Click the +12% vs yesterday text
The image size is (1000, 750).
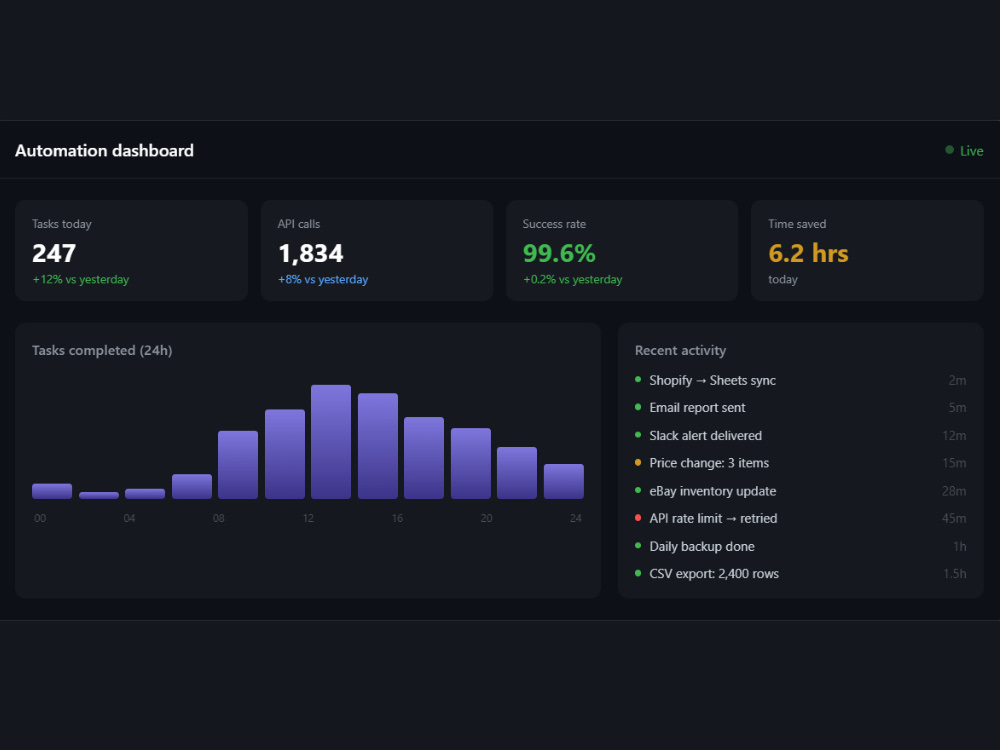[x=81, y=279]
